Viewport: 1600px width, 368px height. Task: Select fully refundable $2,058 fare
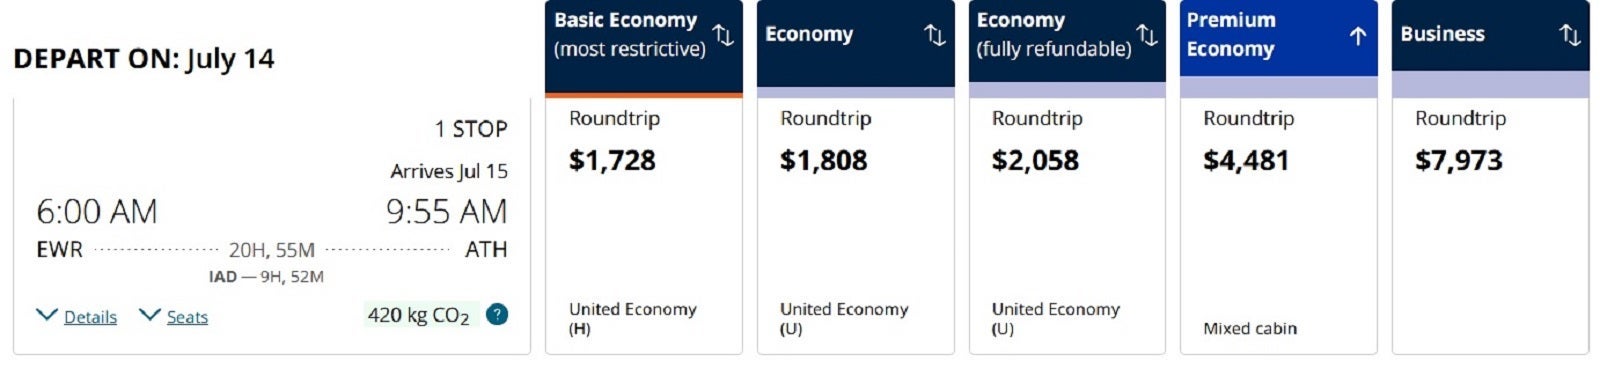click(1067, 226)
